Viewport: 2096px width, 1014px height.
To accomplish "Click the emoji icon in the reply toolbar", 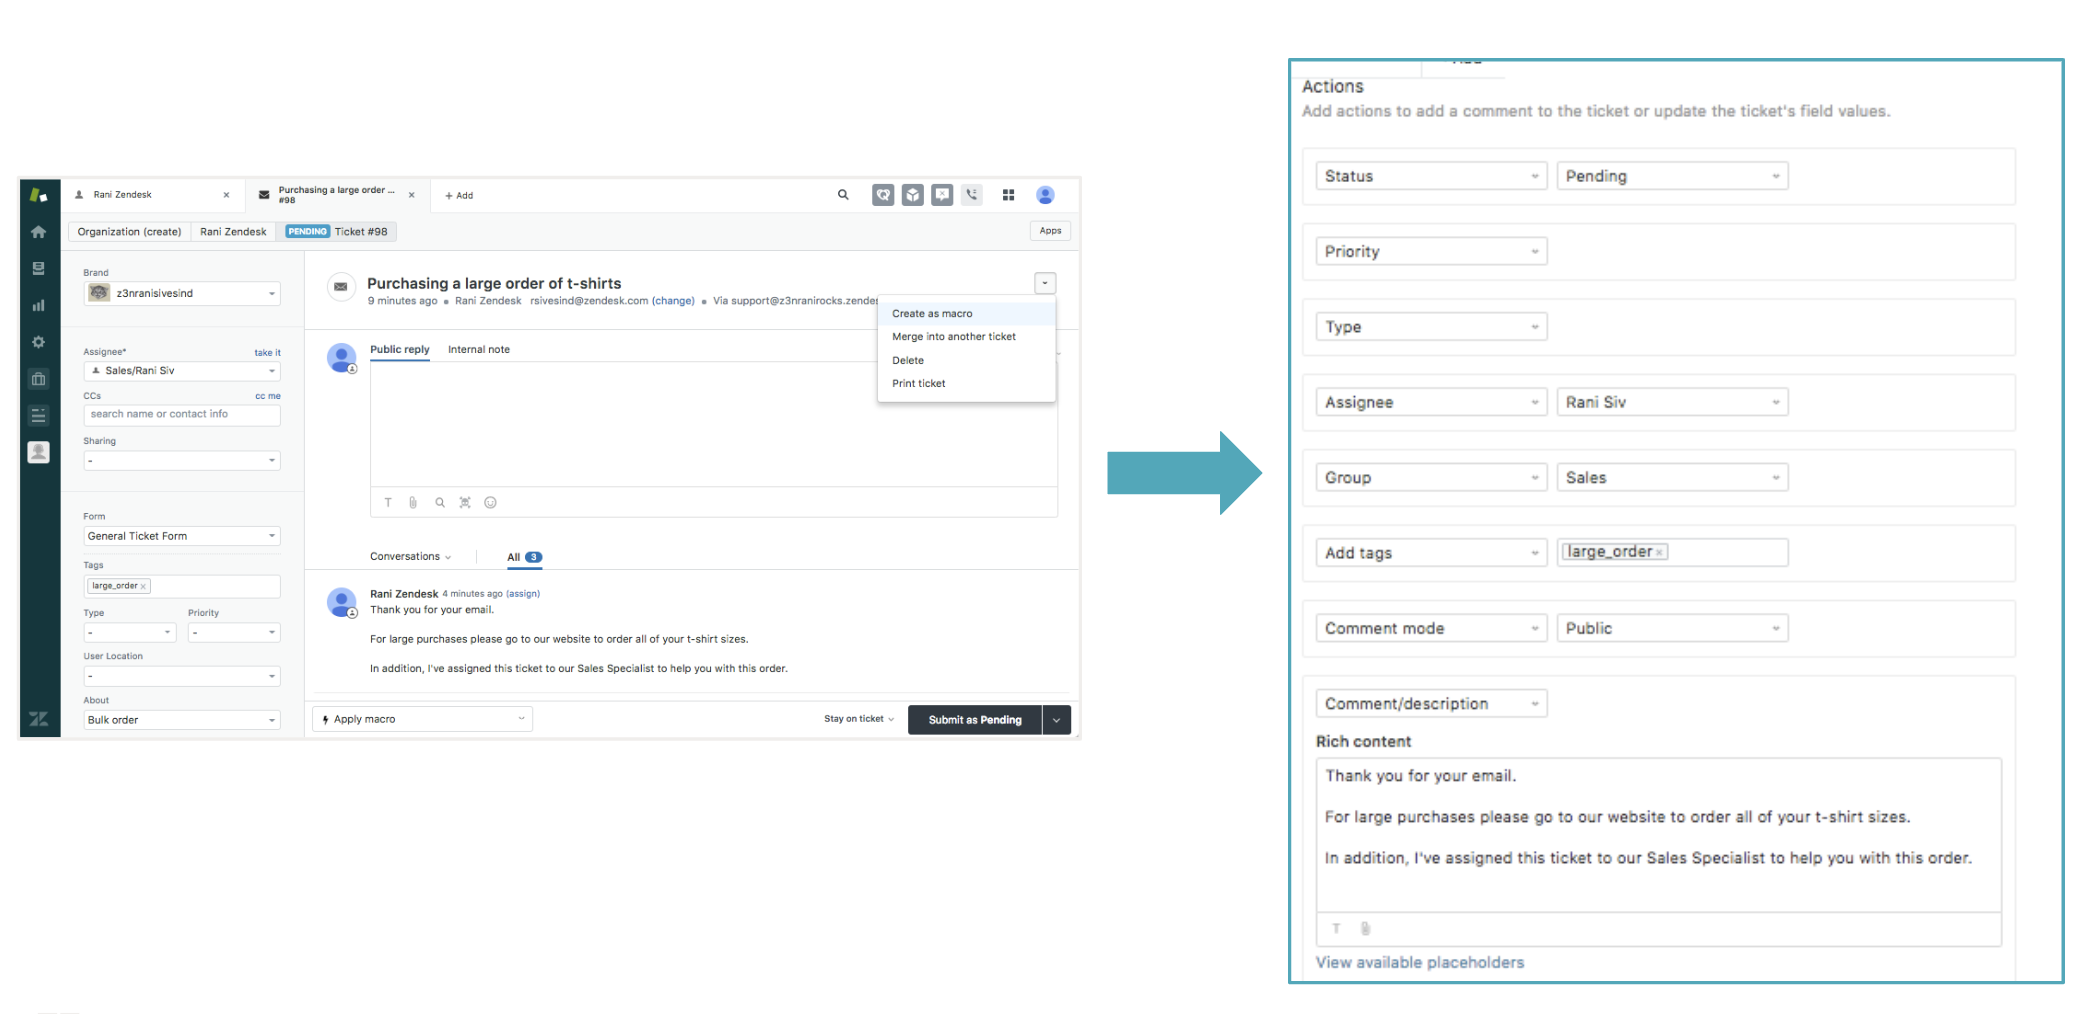I will pos(490,503).
